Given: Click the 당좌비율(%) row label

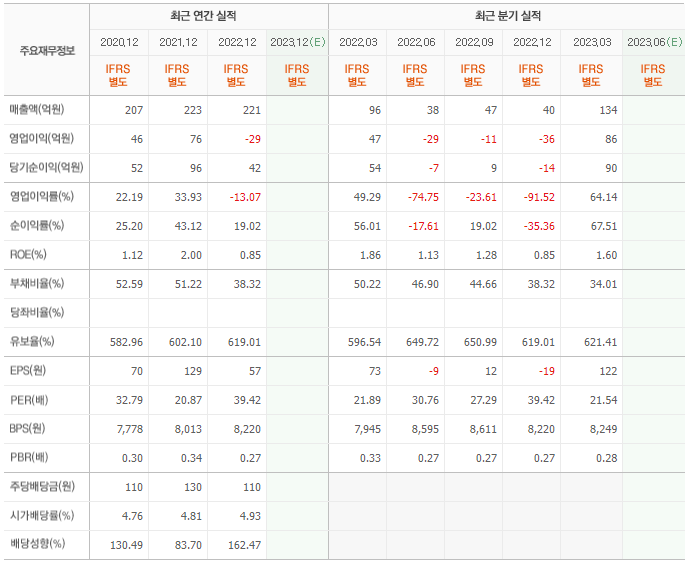Looking at the screenshot, I should 37,312.
